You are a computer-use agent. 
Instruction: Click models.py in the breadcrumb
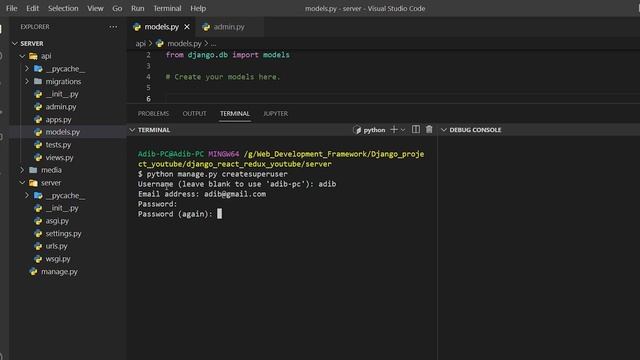(x=184, y=43)
